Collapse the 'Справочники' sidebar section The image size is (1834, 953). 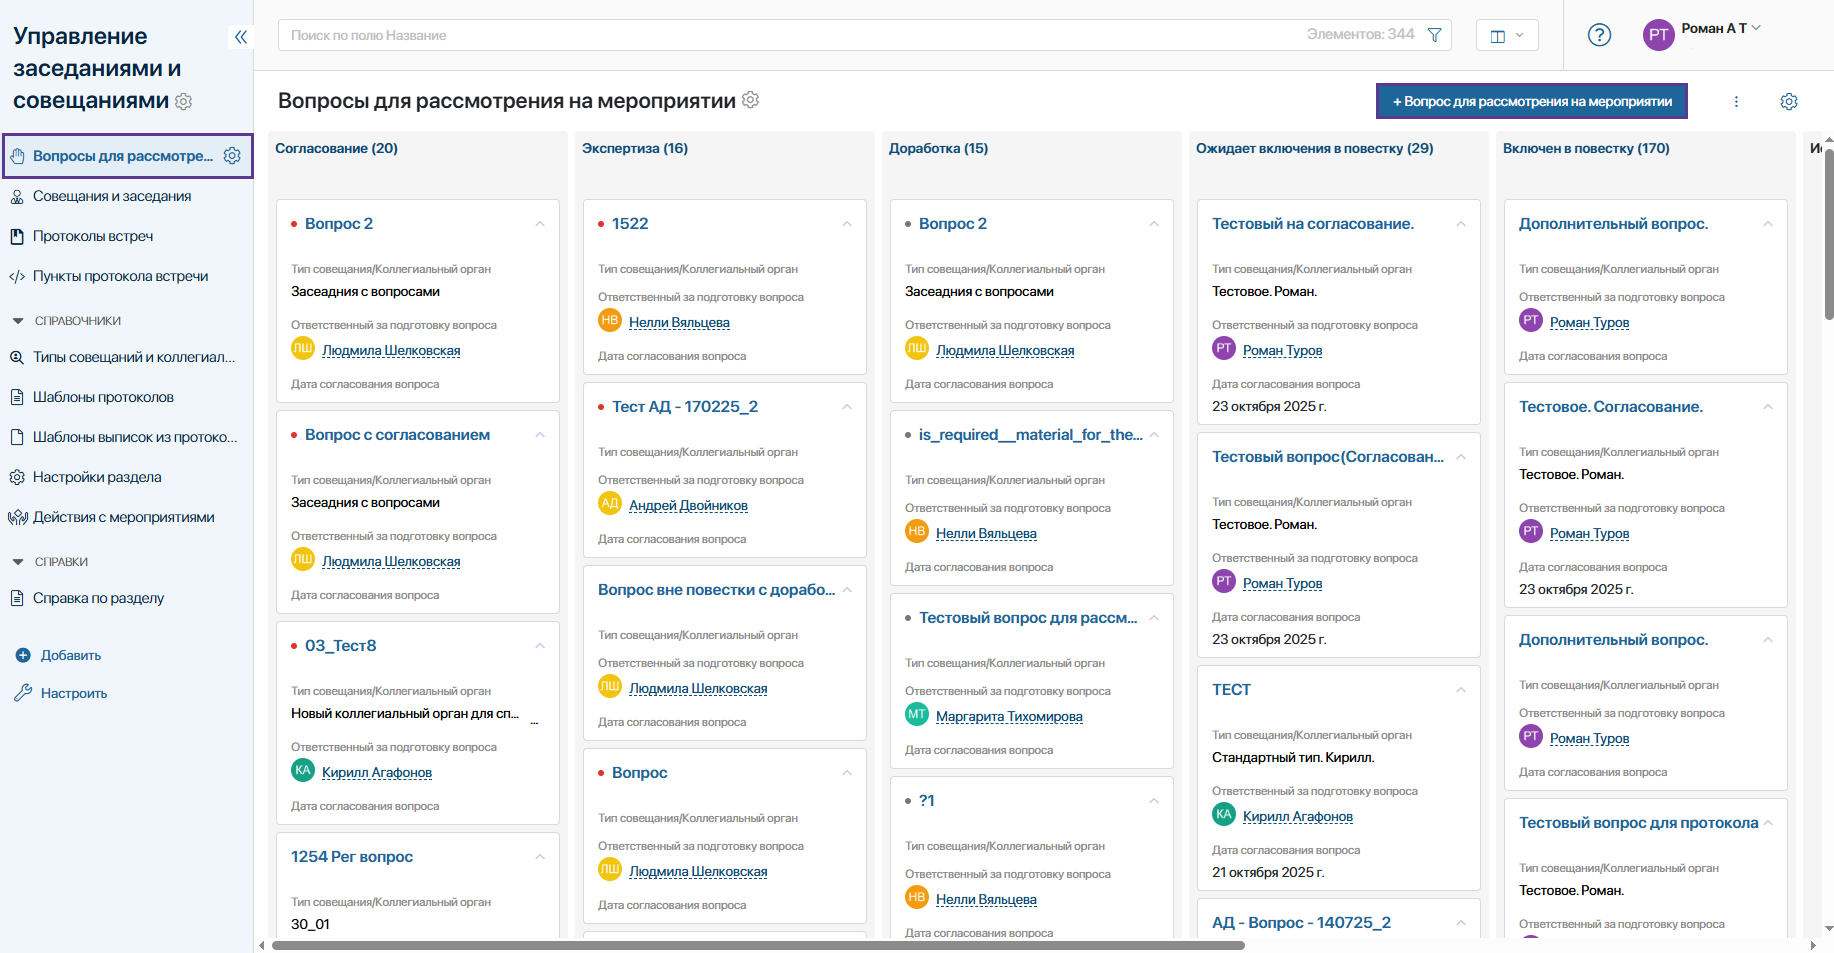pyautogui.click(x=18, y=321)
